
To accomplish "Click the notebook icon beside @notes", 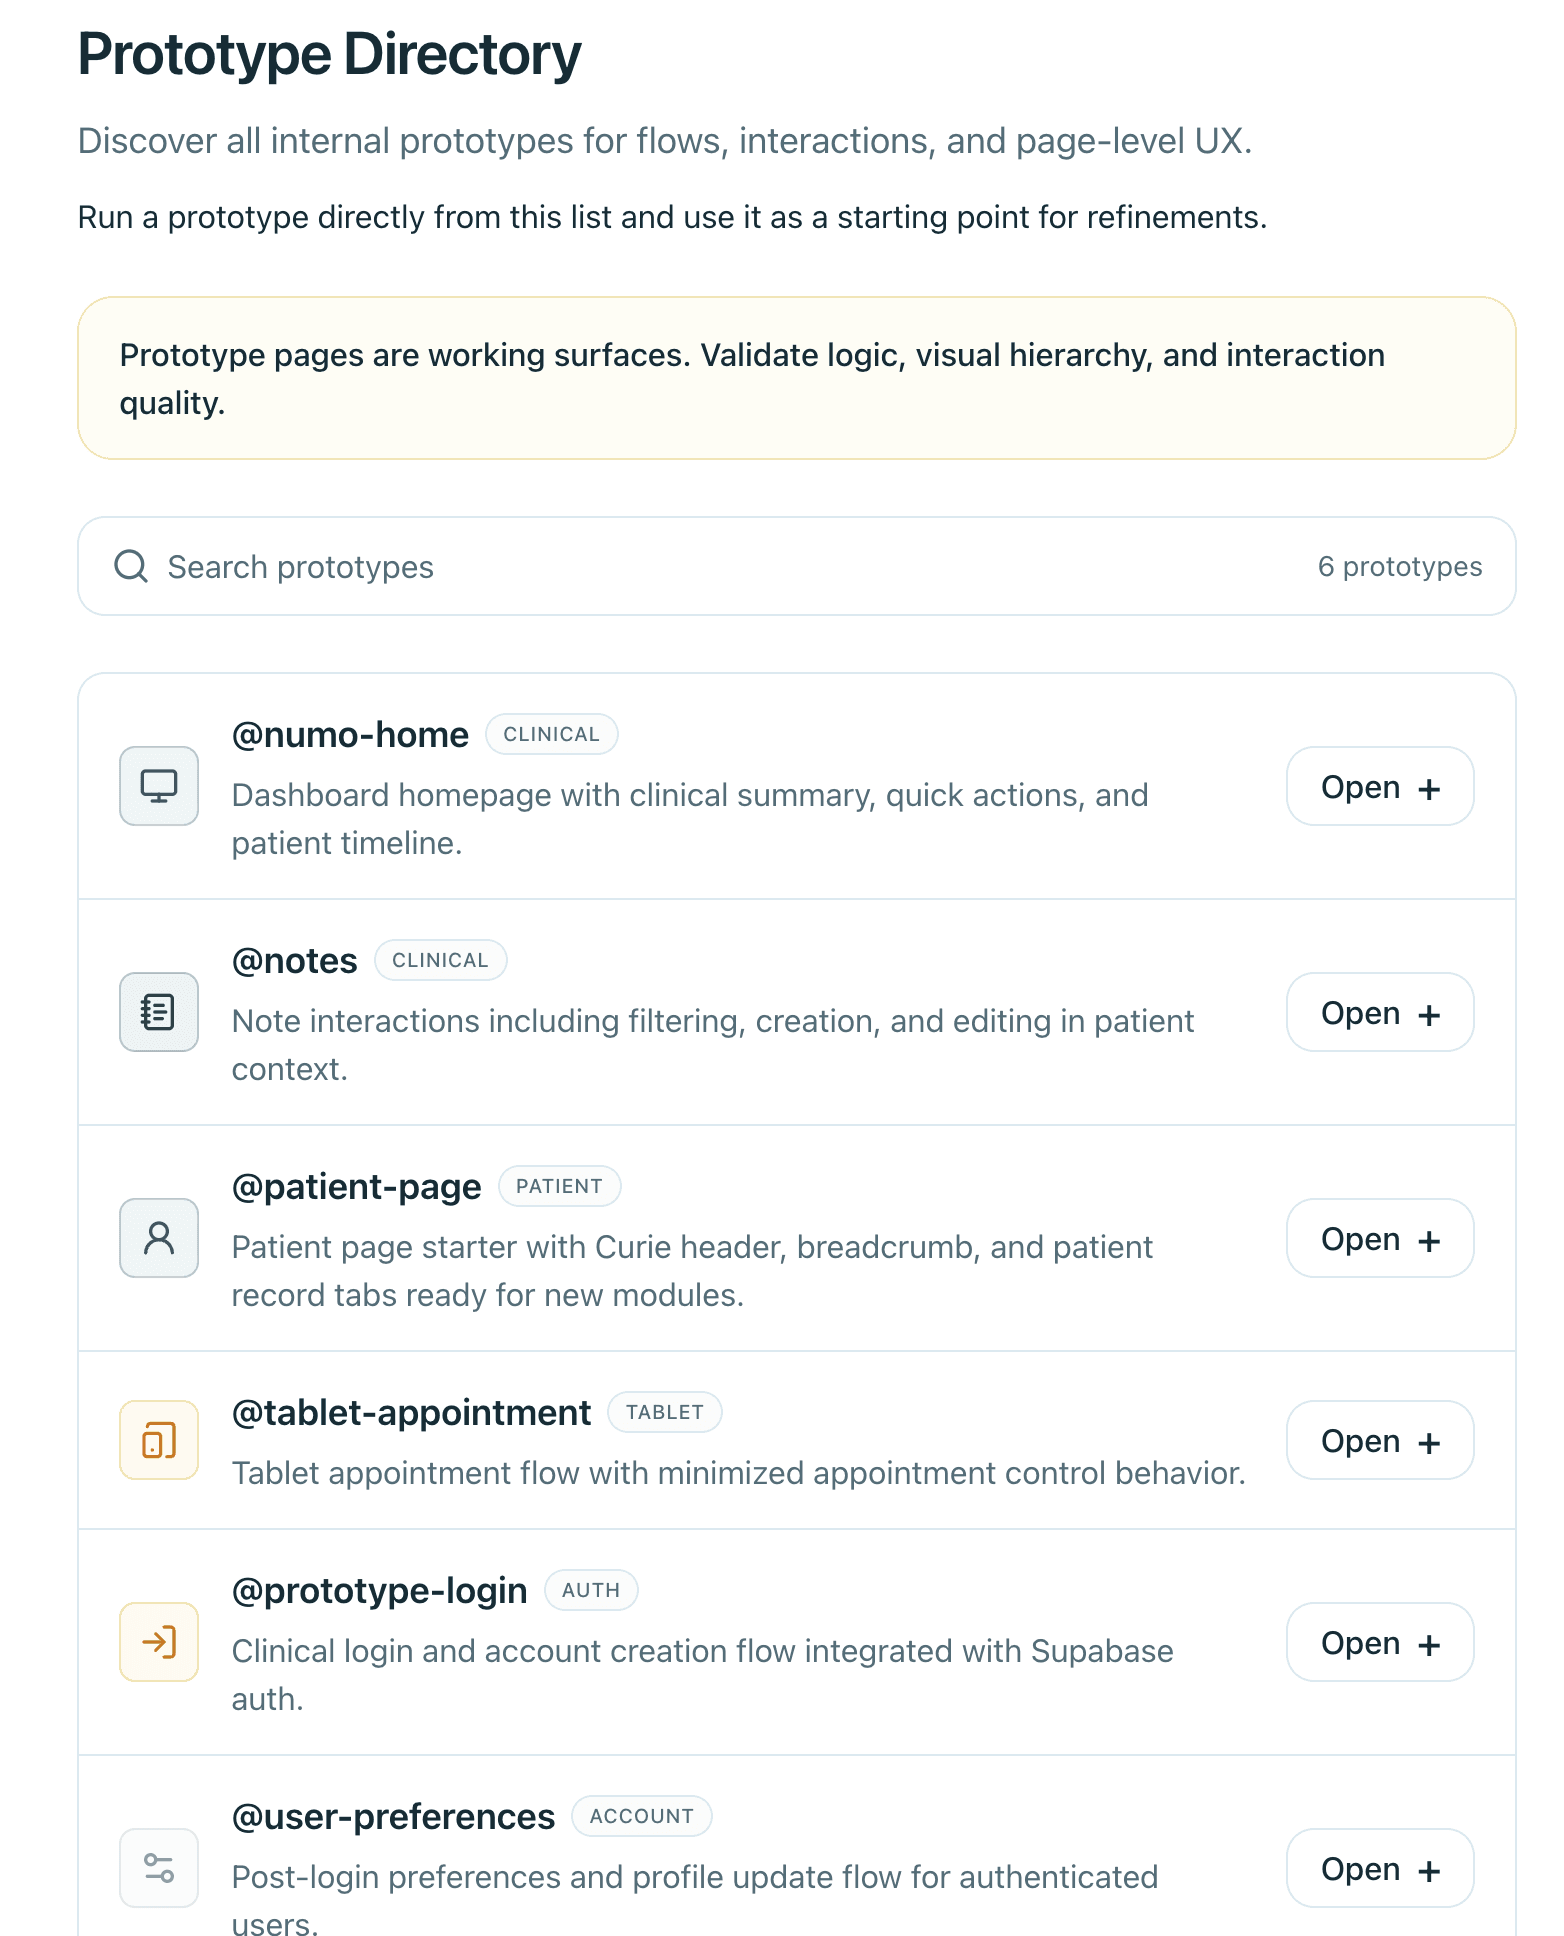I will point(159,1012).
